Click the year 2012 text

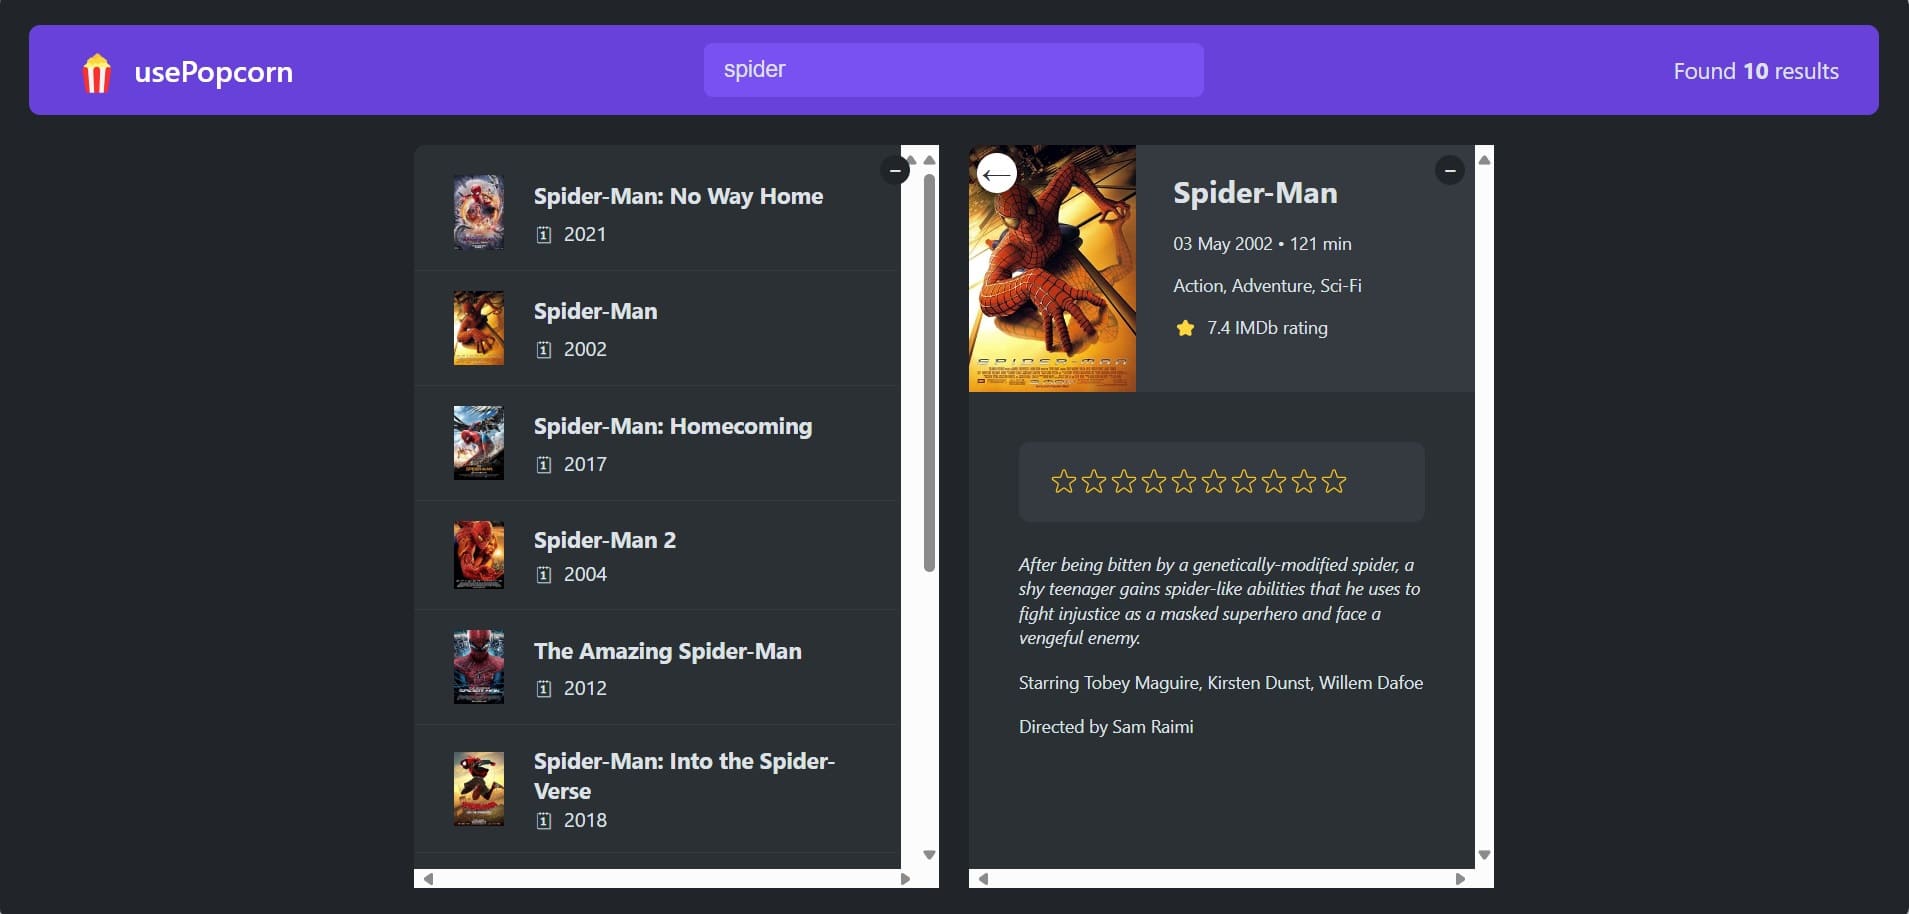click(585, 688)
